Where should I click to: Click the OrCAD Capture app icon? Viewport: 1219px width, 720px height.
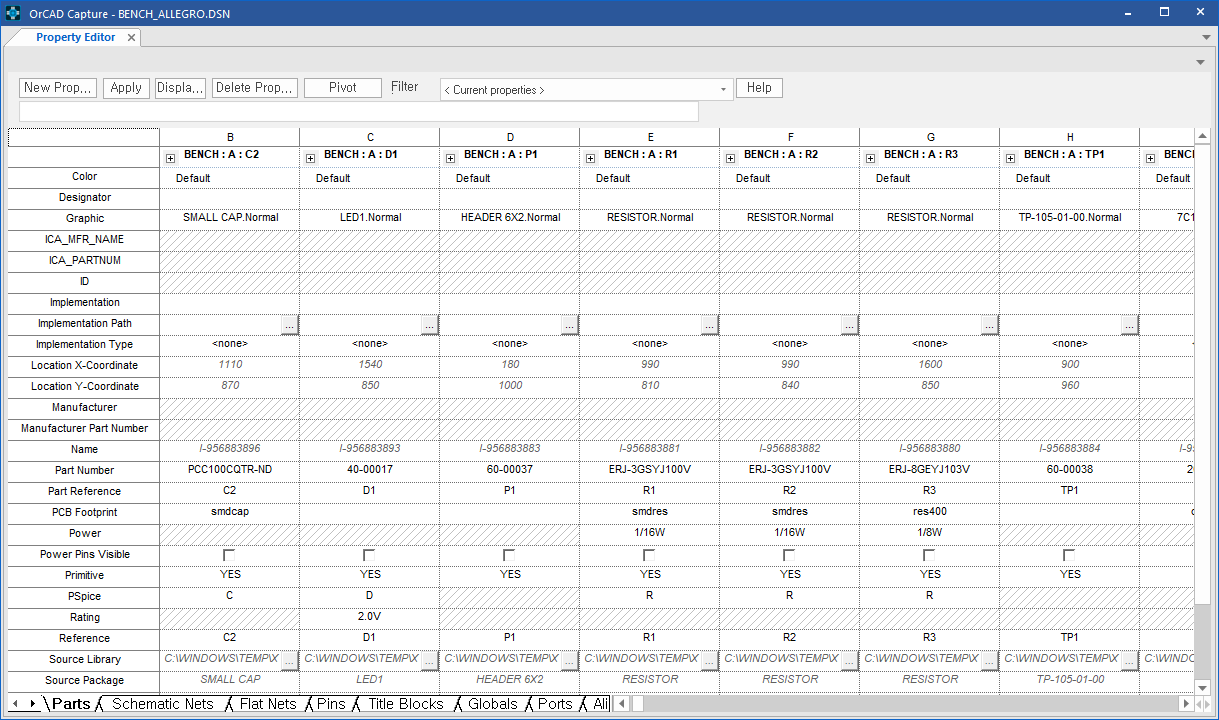[x=13, y=12]
